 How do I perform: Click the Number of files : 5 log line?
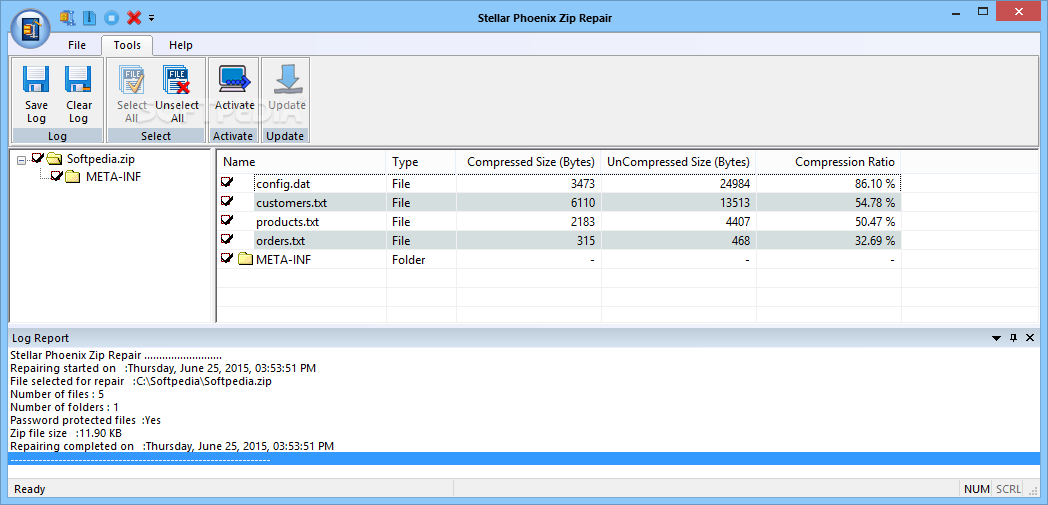(57, 394)
